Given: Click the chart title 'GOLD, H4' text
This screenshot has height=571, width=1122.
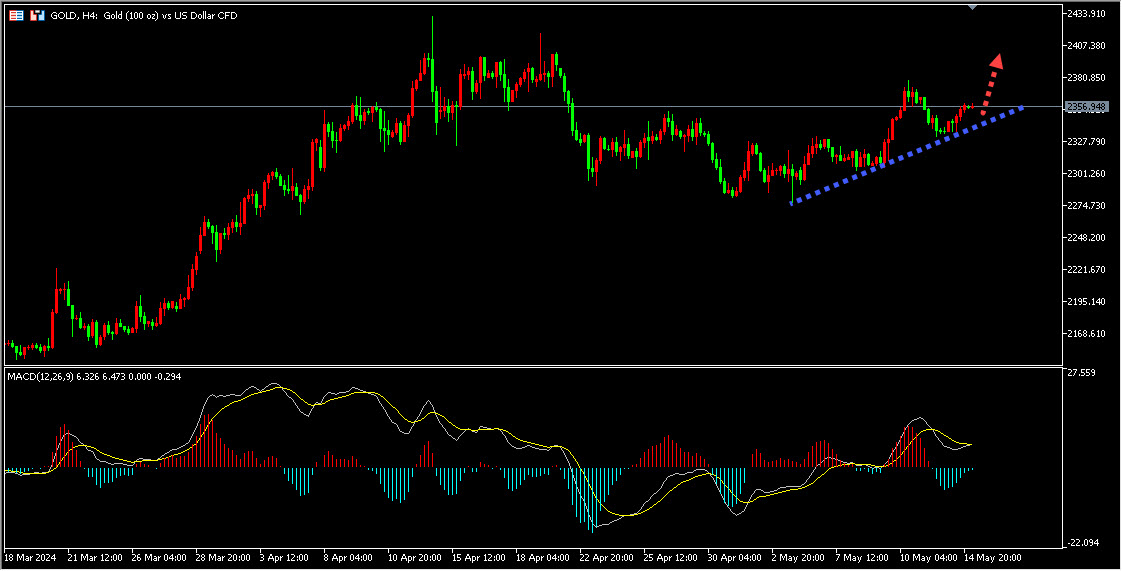Looking at the screenshot, I should (x=75, y=16).
